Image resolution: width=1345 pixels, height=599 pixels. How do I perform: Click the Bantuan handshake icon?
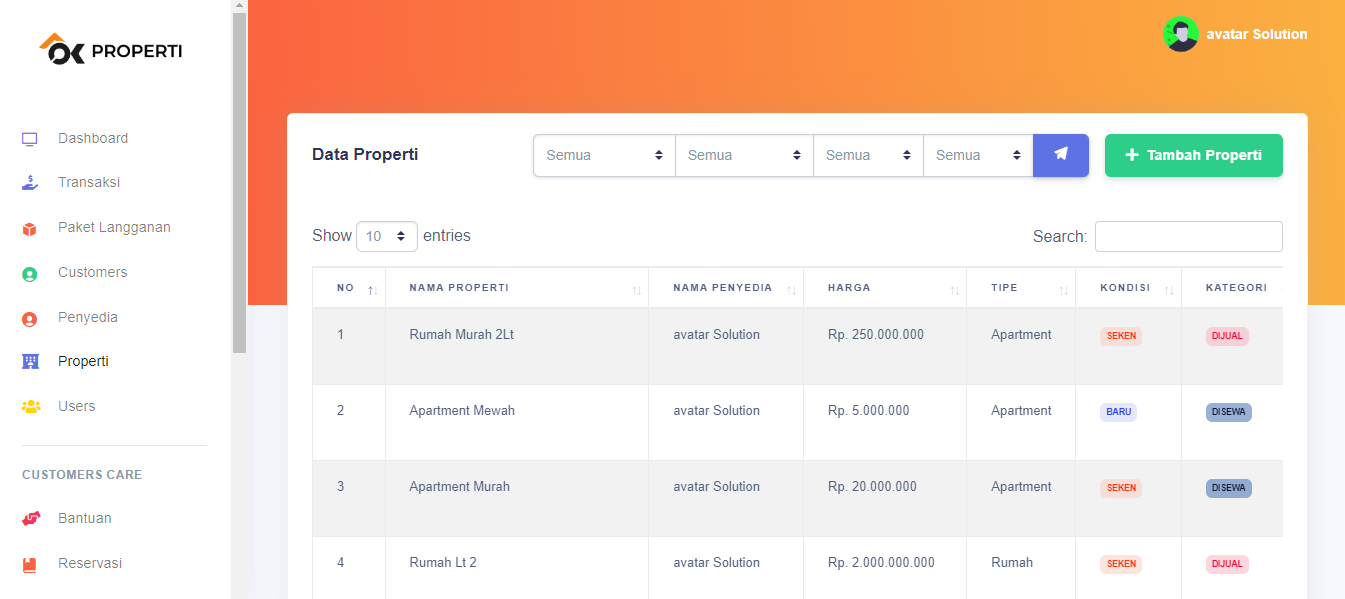coord(30,519)
